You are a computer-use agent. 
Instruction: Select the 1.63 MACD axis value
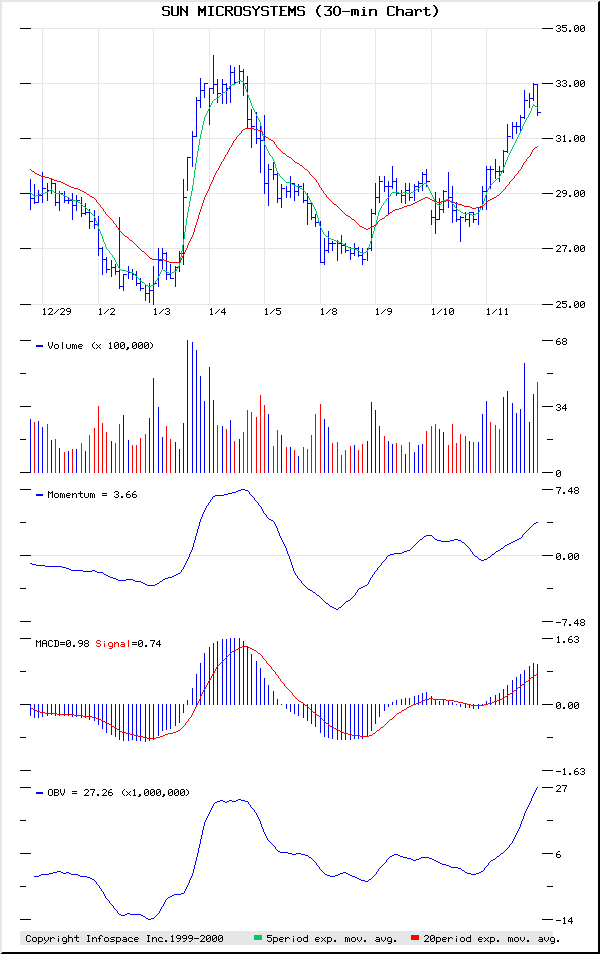(567, 639)
